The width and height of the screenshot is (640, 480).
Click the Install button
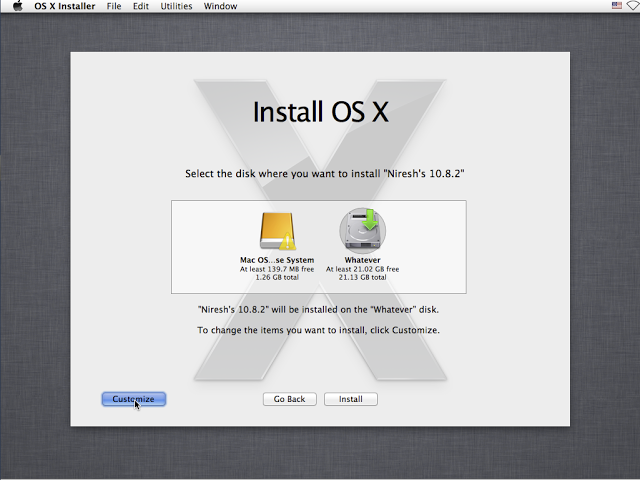pyautogui.click(x=350, y=399)
